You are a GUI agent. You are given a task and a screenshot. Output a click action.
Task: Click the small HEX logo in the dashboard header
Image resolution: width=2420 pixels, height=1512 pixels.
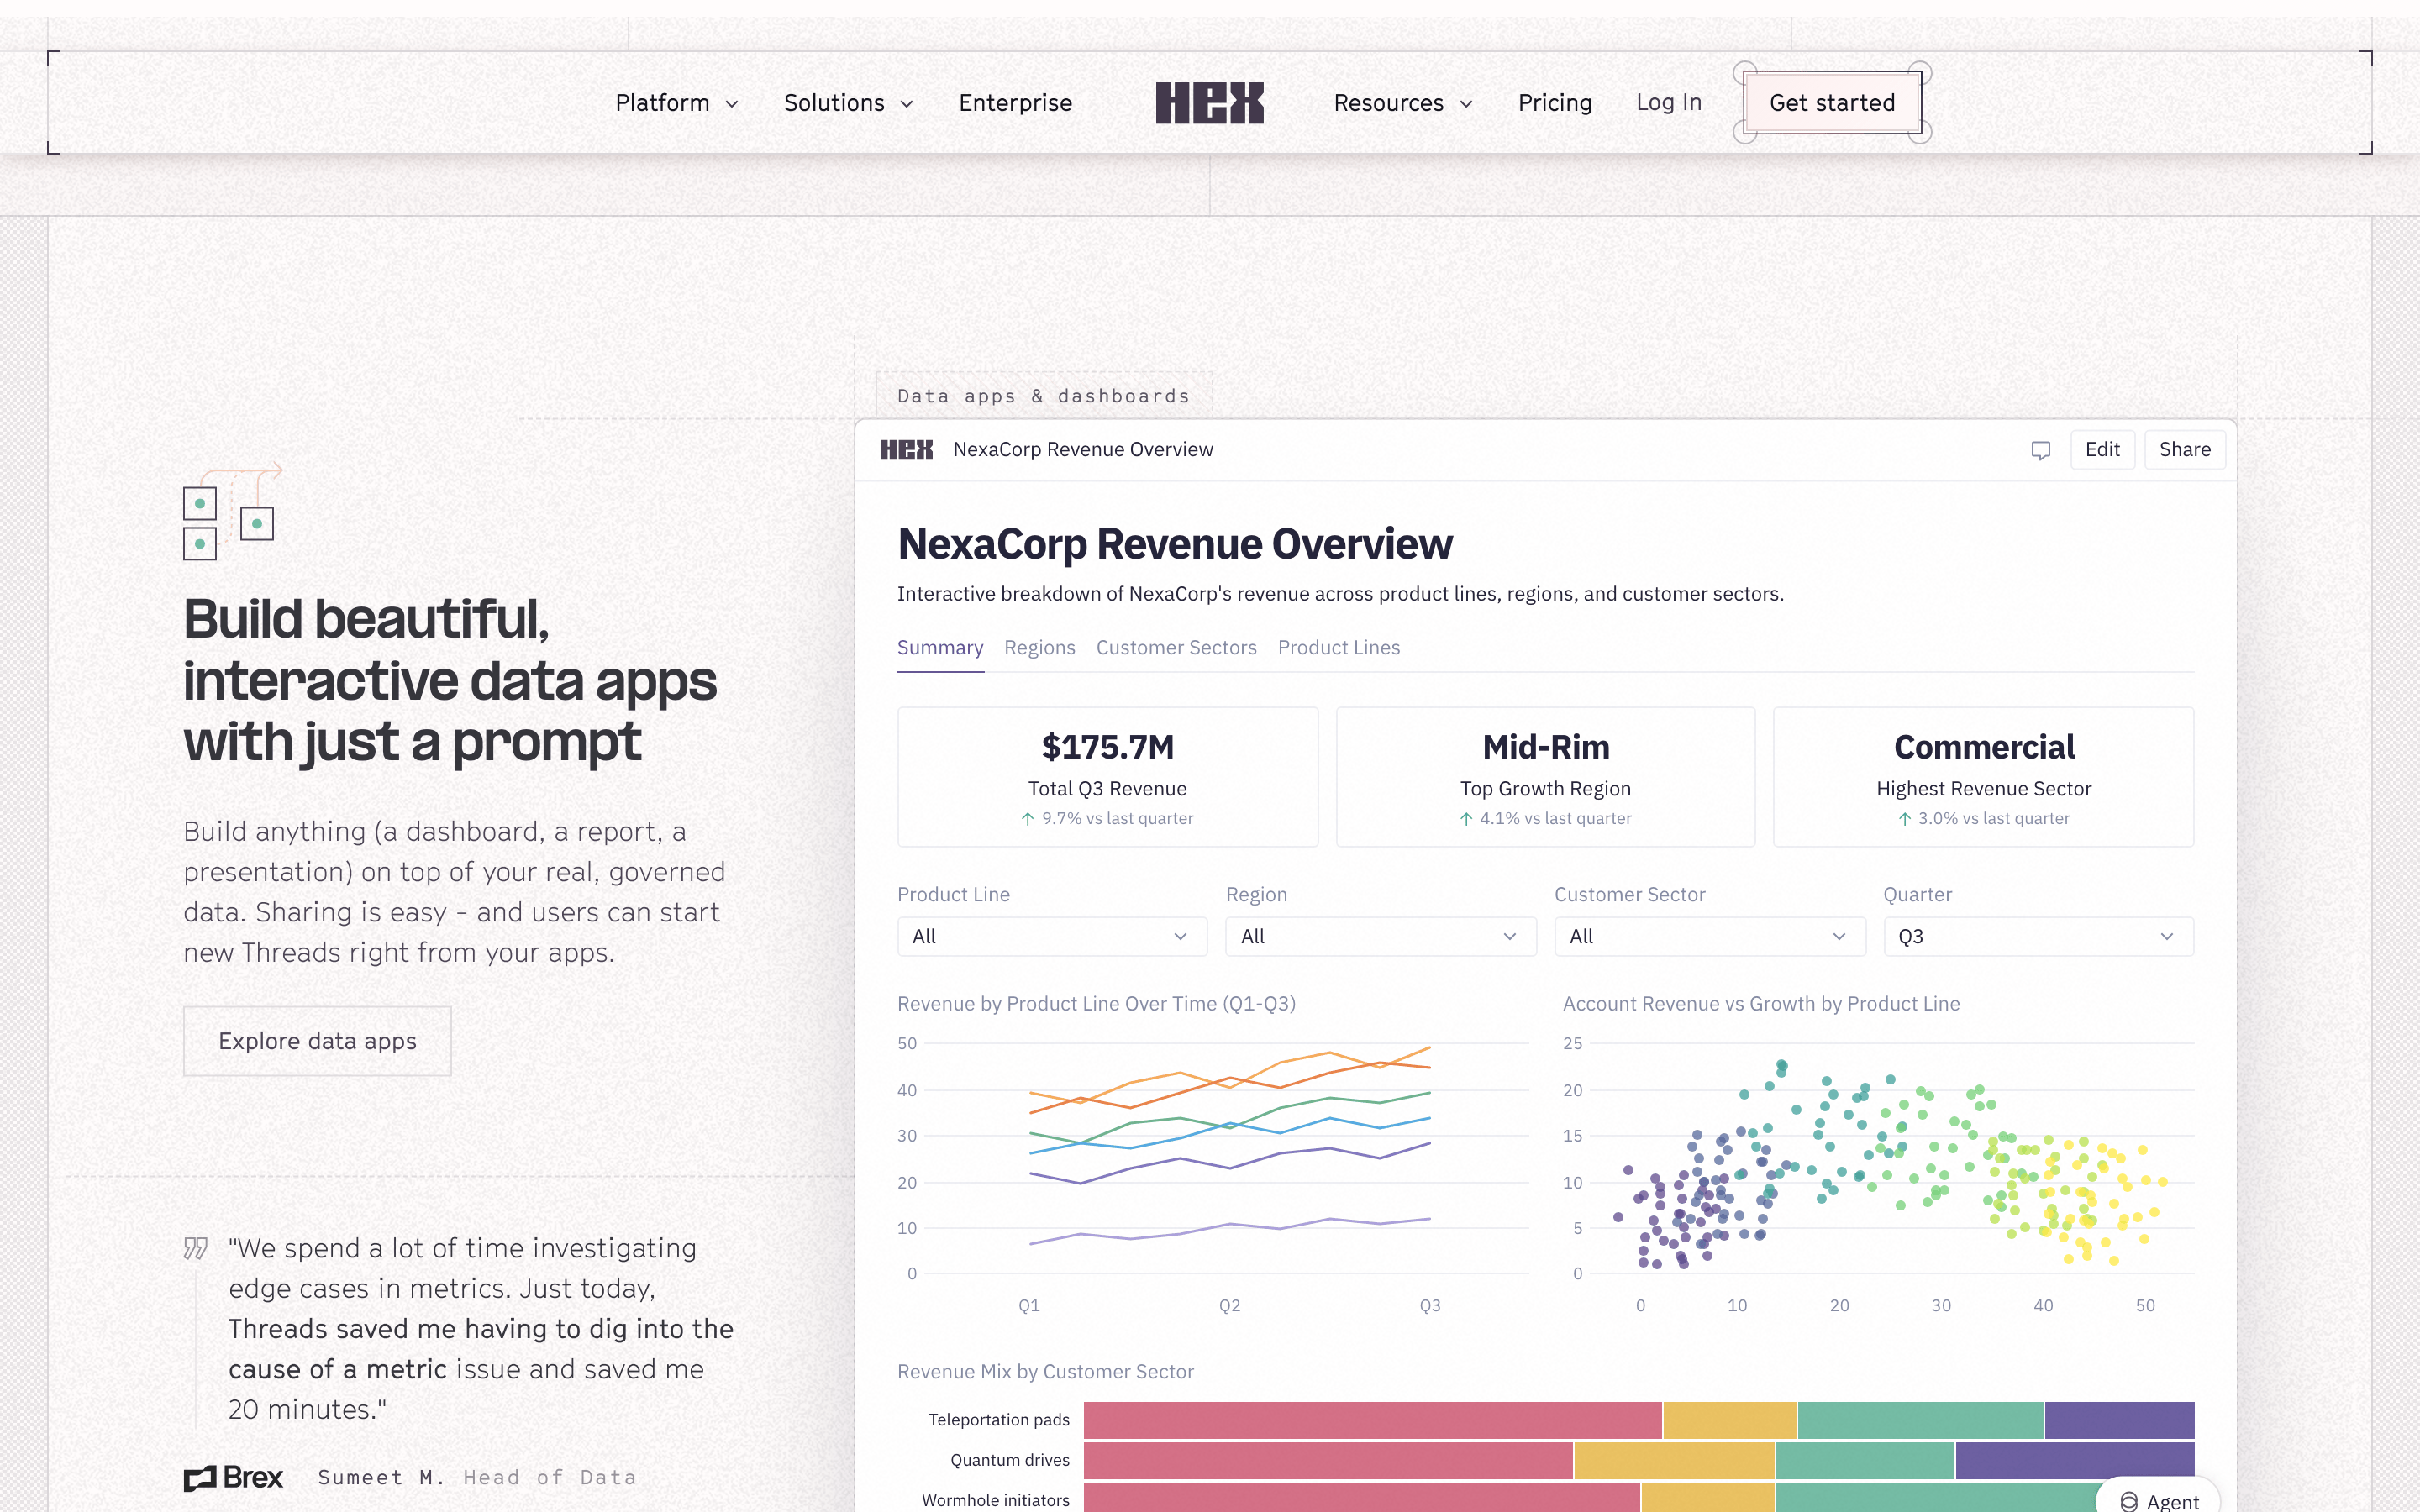tap(906, 450)
